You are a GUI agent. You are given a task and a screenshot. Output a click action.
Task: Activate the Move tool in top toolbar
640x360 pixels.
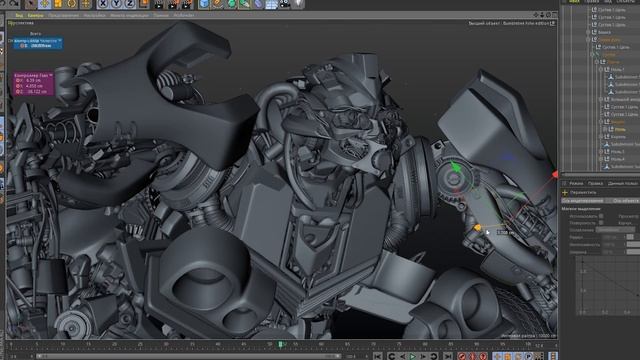pos(44,4)
